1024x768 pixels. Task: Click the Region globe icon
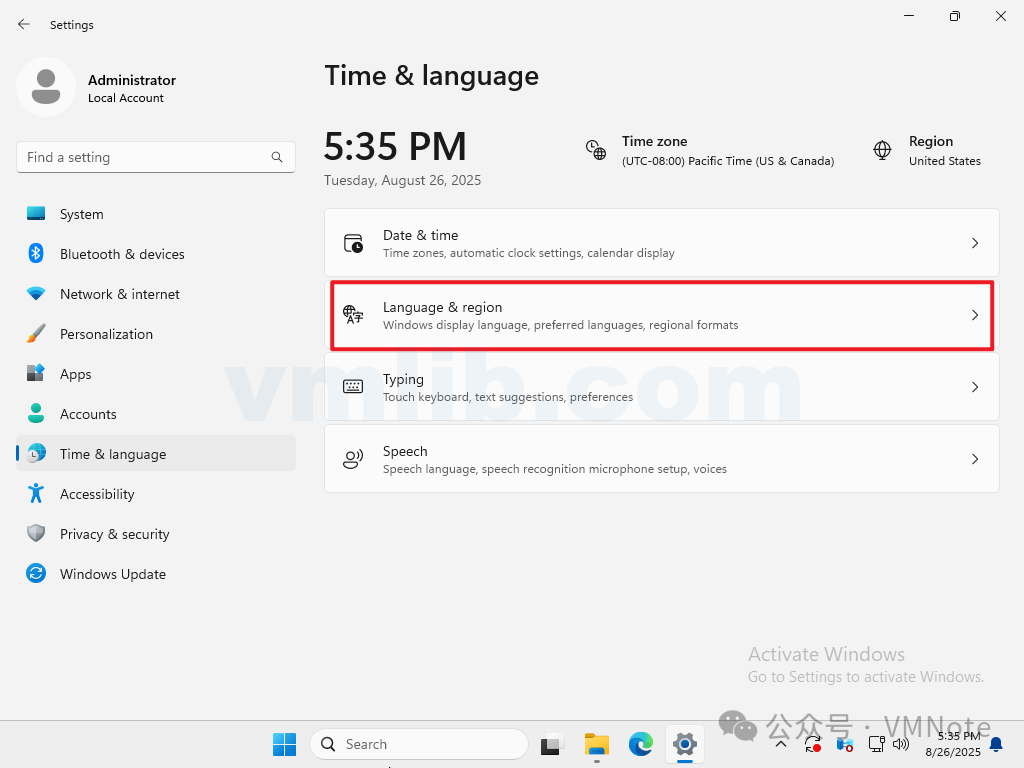(x=882, y=150)
